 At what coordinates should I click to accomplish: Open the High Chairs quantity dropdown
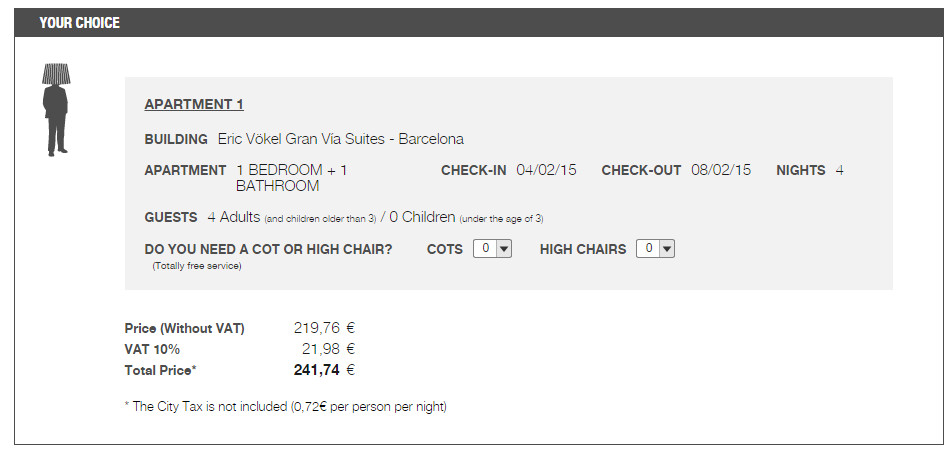click(x=655, y=249)
